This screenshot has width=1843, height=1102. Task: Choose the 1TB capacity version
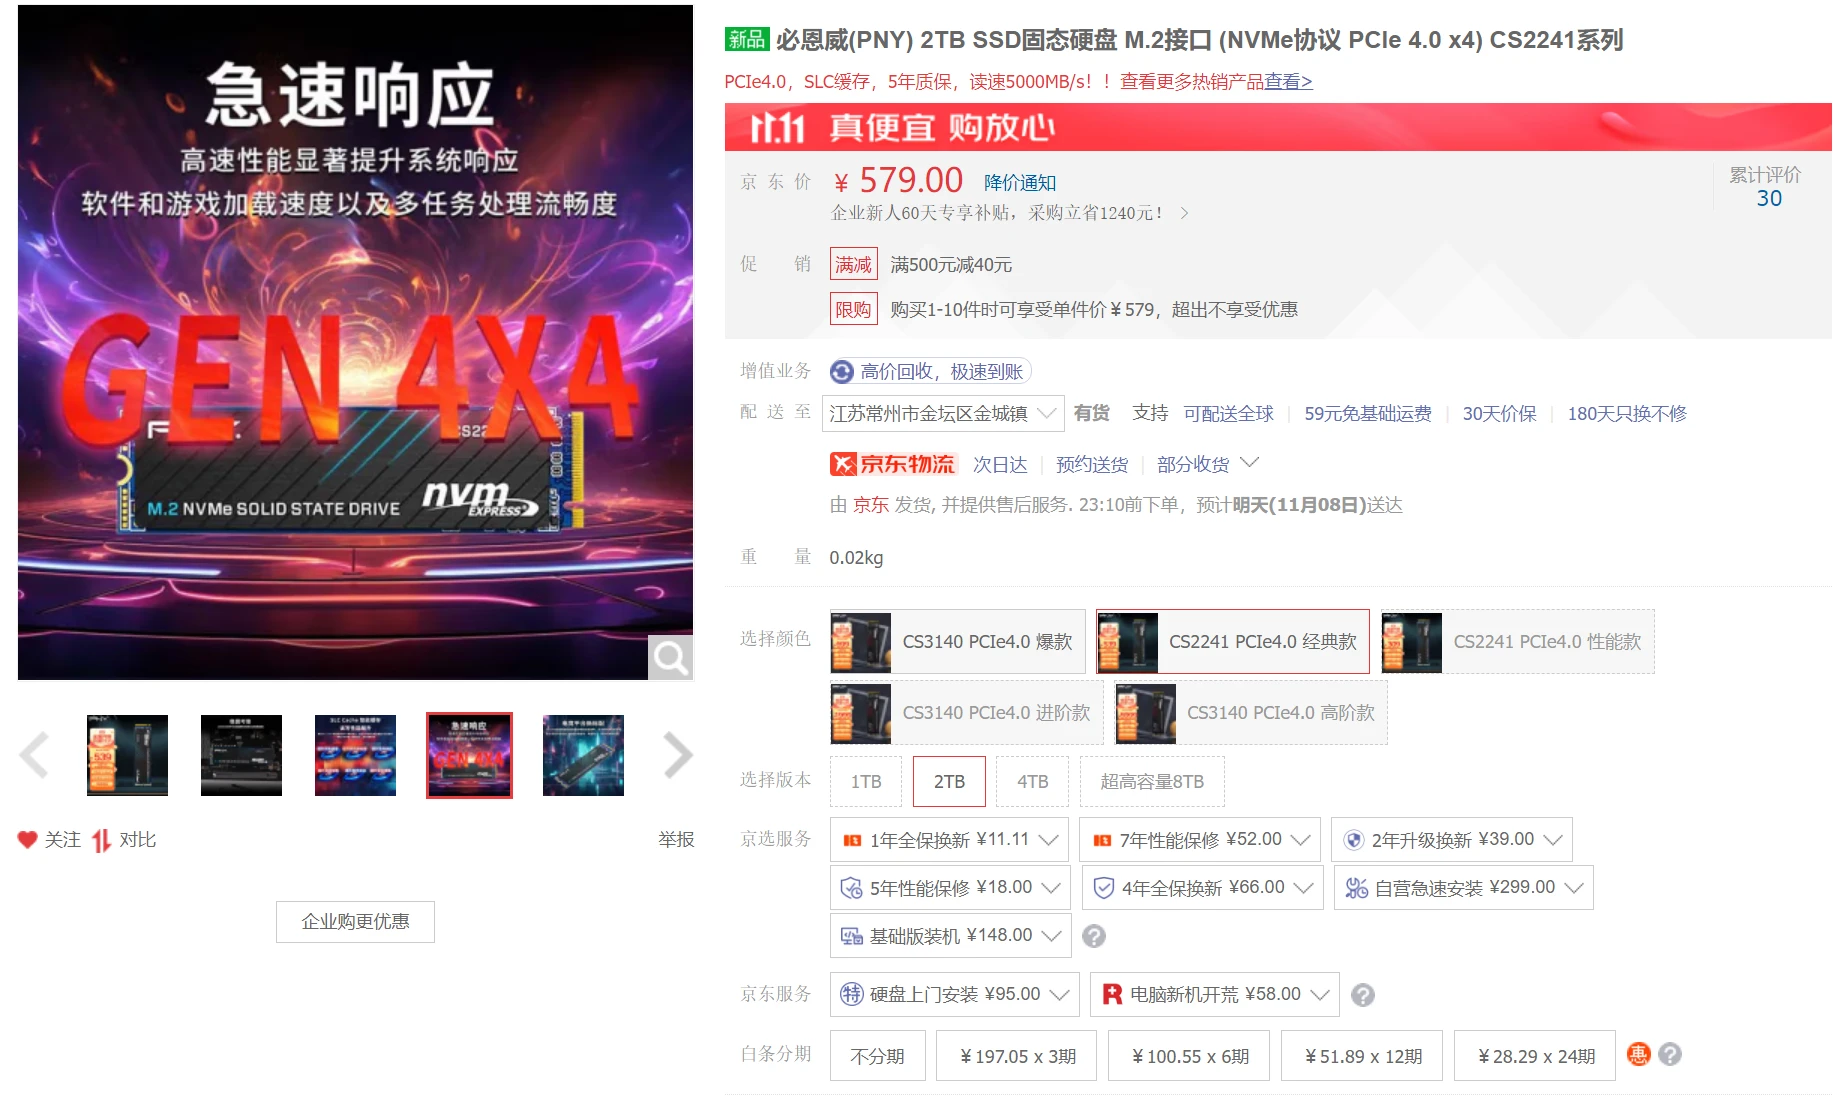coord(866,782)
